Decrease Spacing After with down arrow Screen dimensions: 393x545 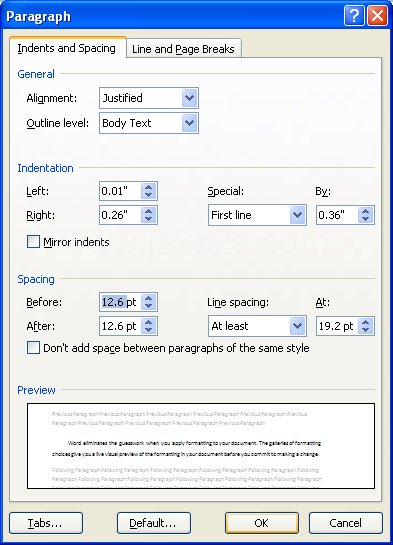(149, 330)
